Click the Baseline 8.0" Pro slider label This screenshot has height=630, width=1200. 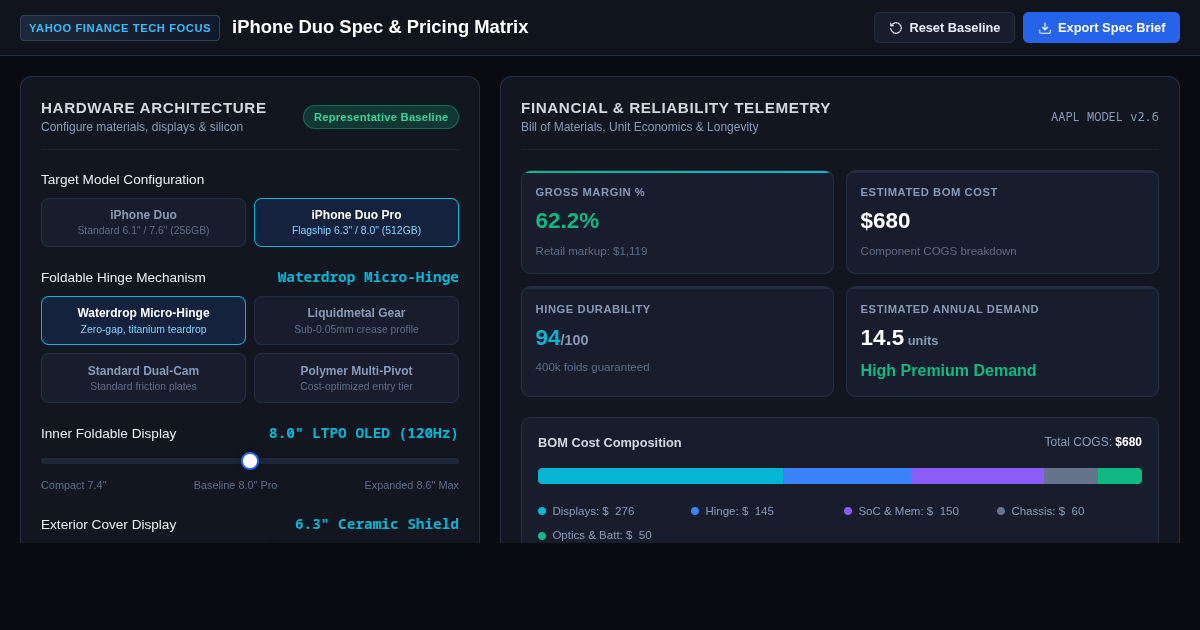point(236,485)
